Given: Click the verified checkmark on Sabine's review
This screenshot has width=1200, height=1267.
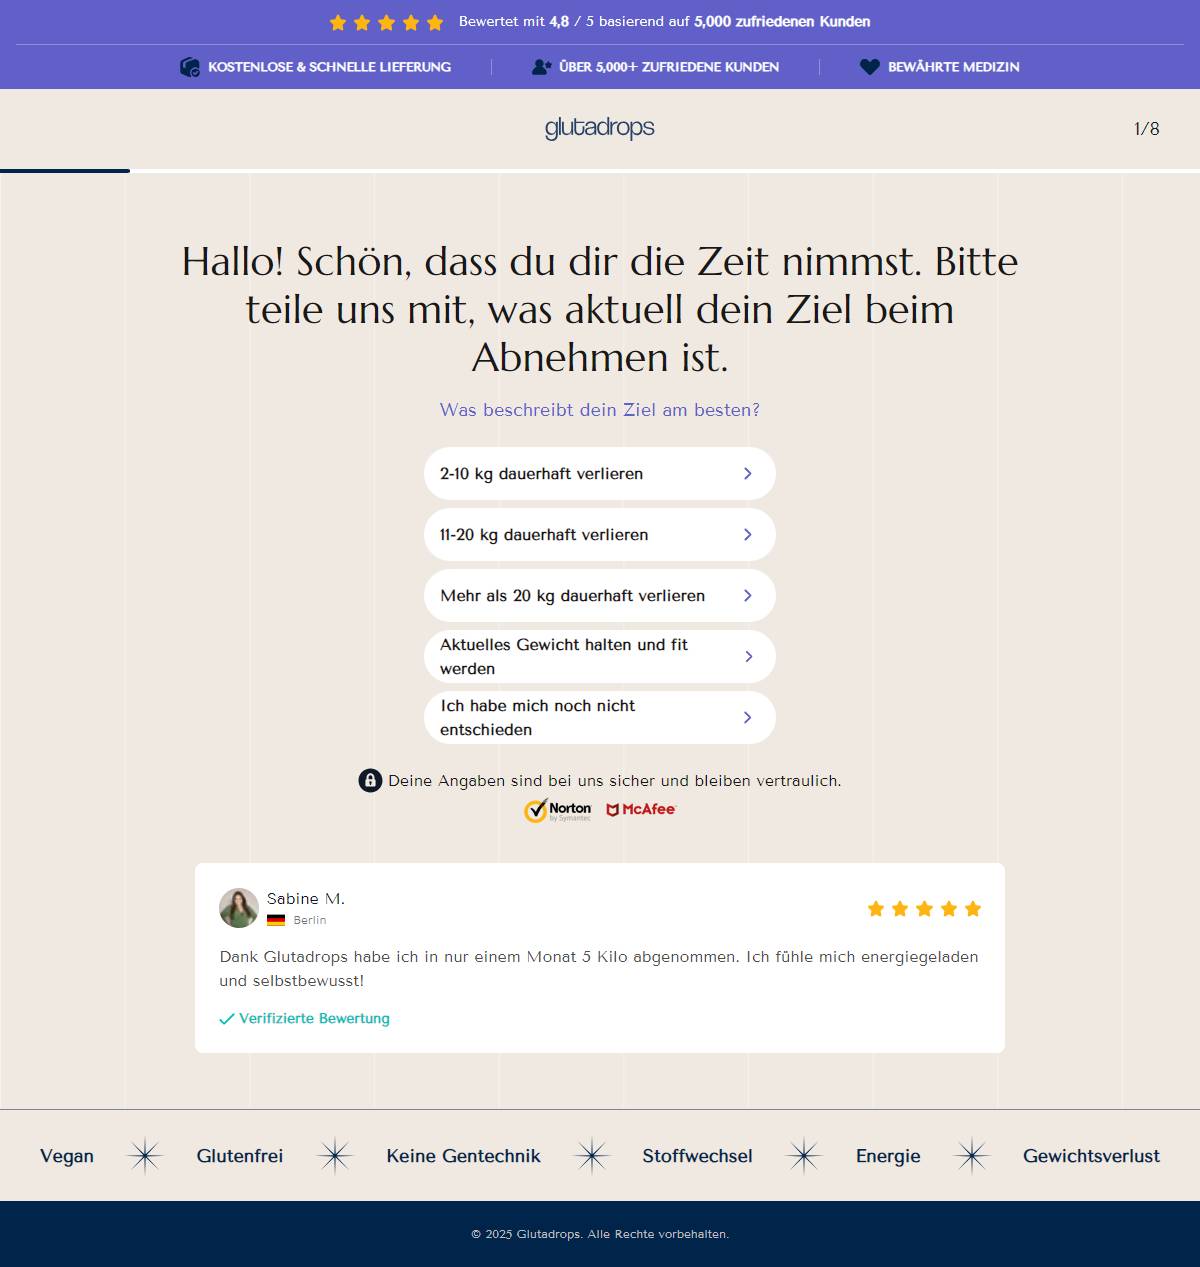Looking at the screenshot, I should point(228,1018).
